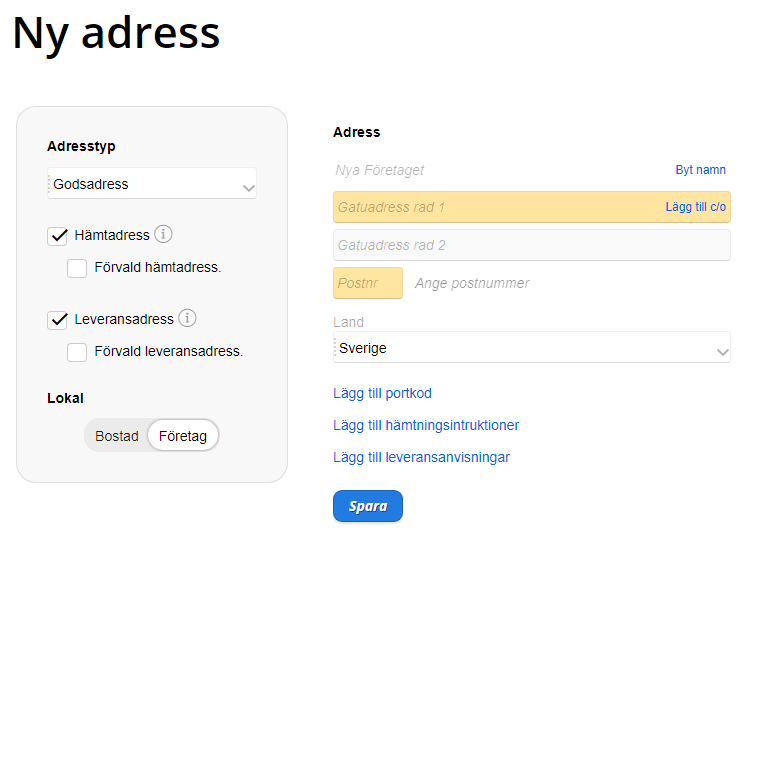Click Lägg till hämtningsintruktioner
769x784 pixels.
(x=426, y=425)
